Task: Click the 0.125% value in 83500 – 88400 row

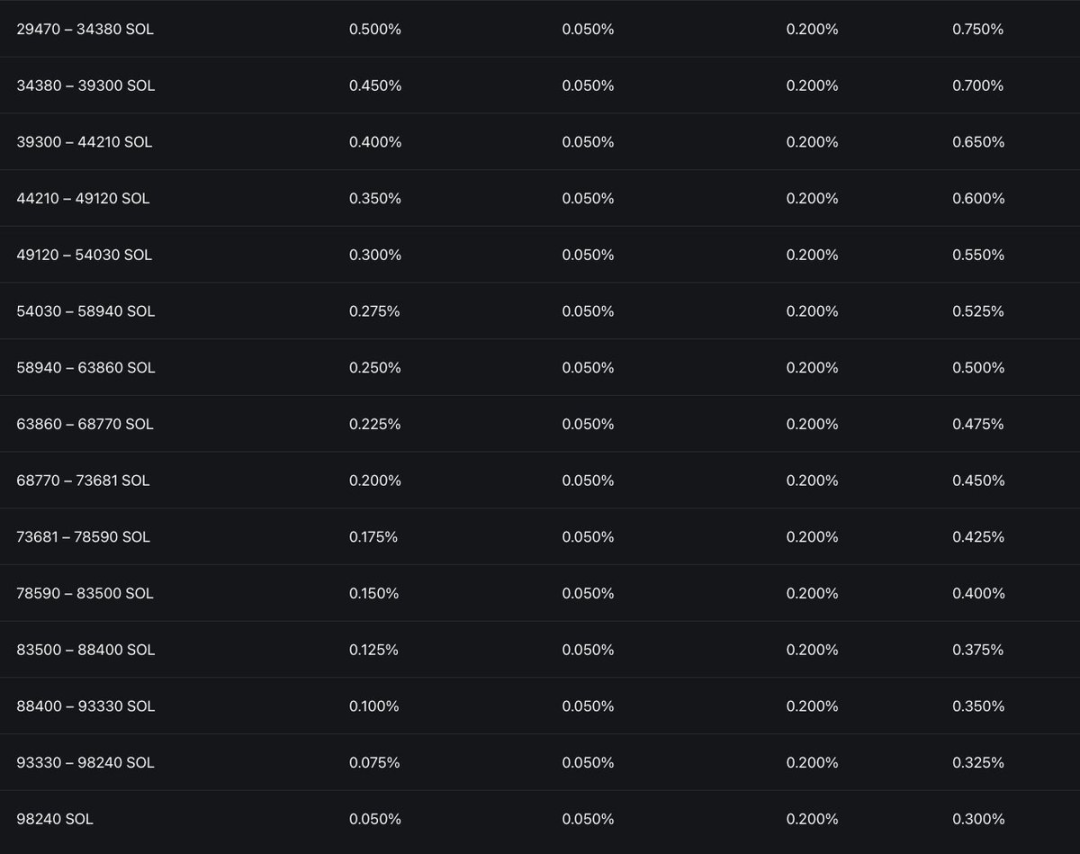Action: click(x=373, y=650)
